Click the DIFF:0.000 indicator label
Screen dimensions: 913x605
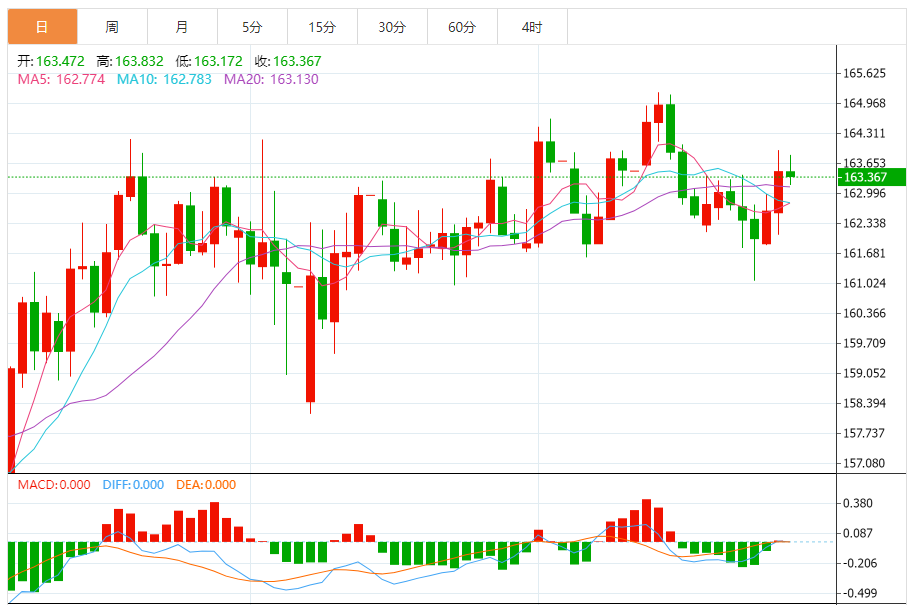point(133,484)
